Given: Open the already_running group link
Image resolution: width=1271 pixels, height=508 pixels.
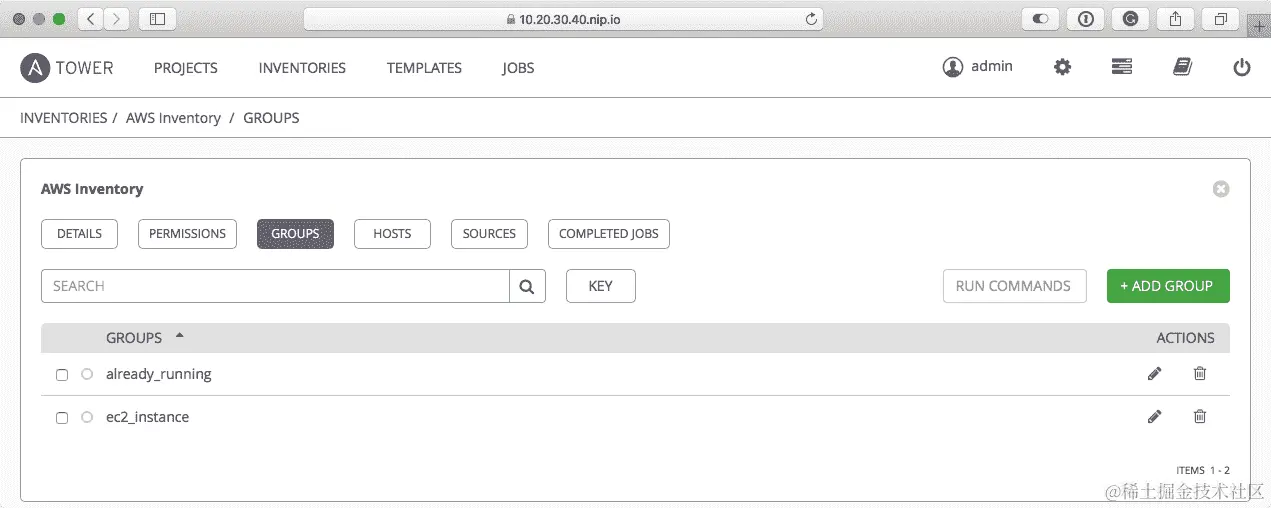Looking at the screenshot, I should point(159,374).
